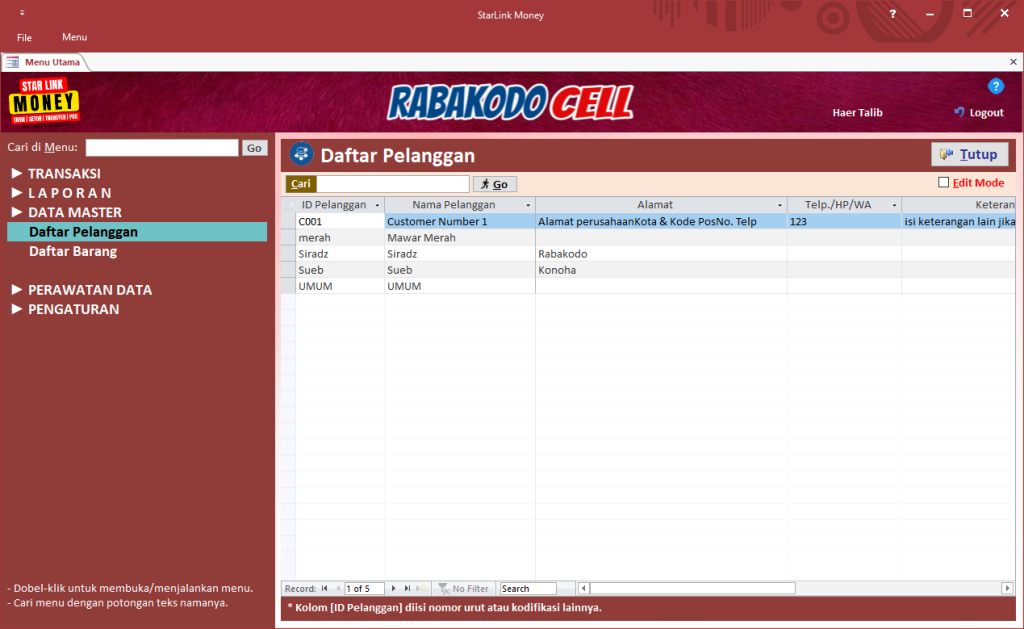Click the Logout link

coord(978,112)
